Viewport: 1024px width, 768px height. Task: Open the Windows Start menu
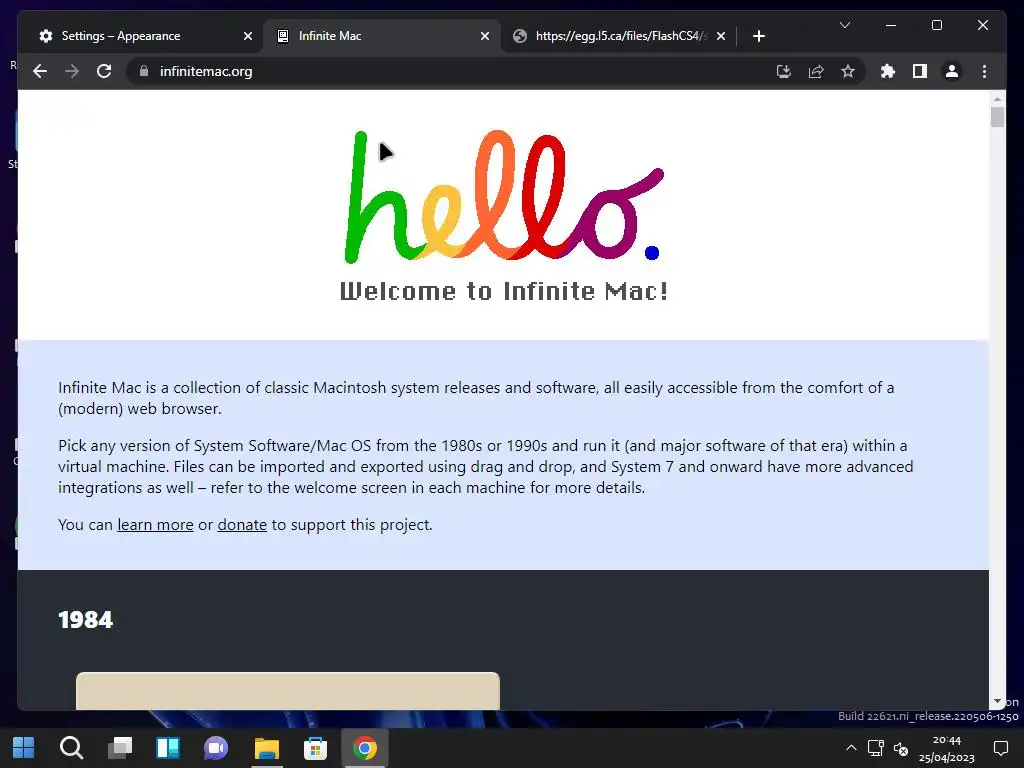24,748
